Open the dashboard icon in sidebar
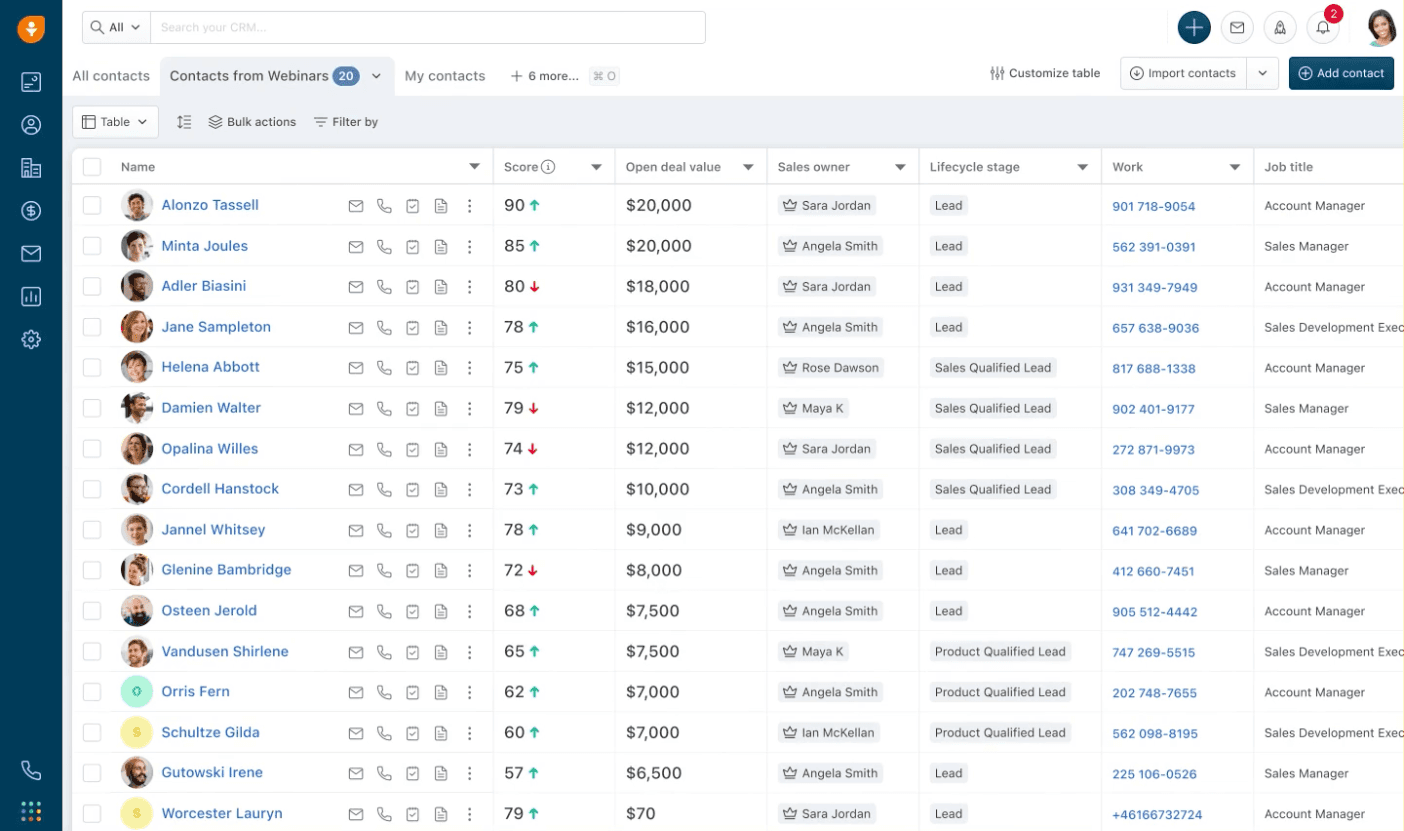 pos(31,82)
